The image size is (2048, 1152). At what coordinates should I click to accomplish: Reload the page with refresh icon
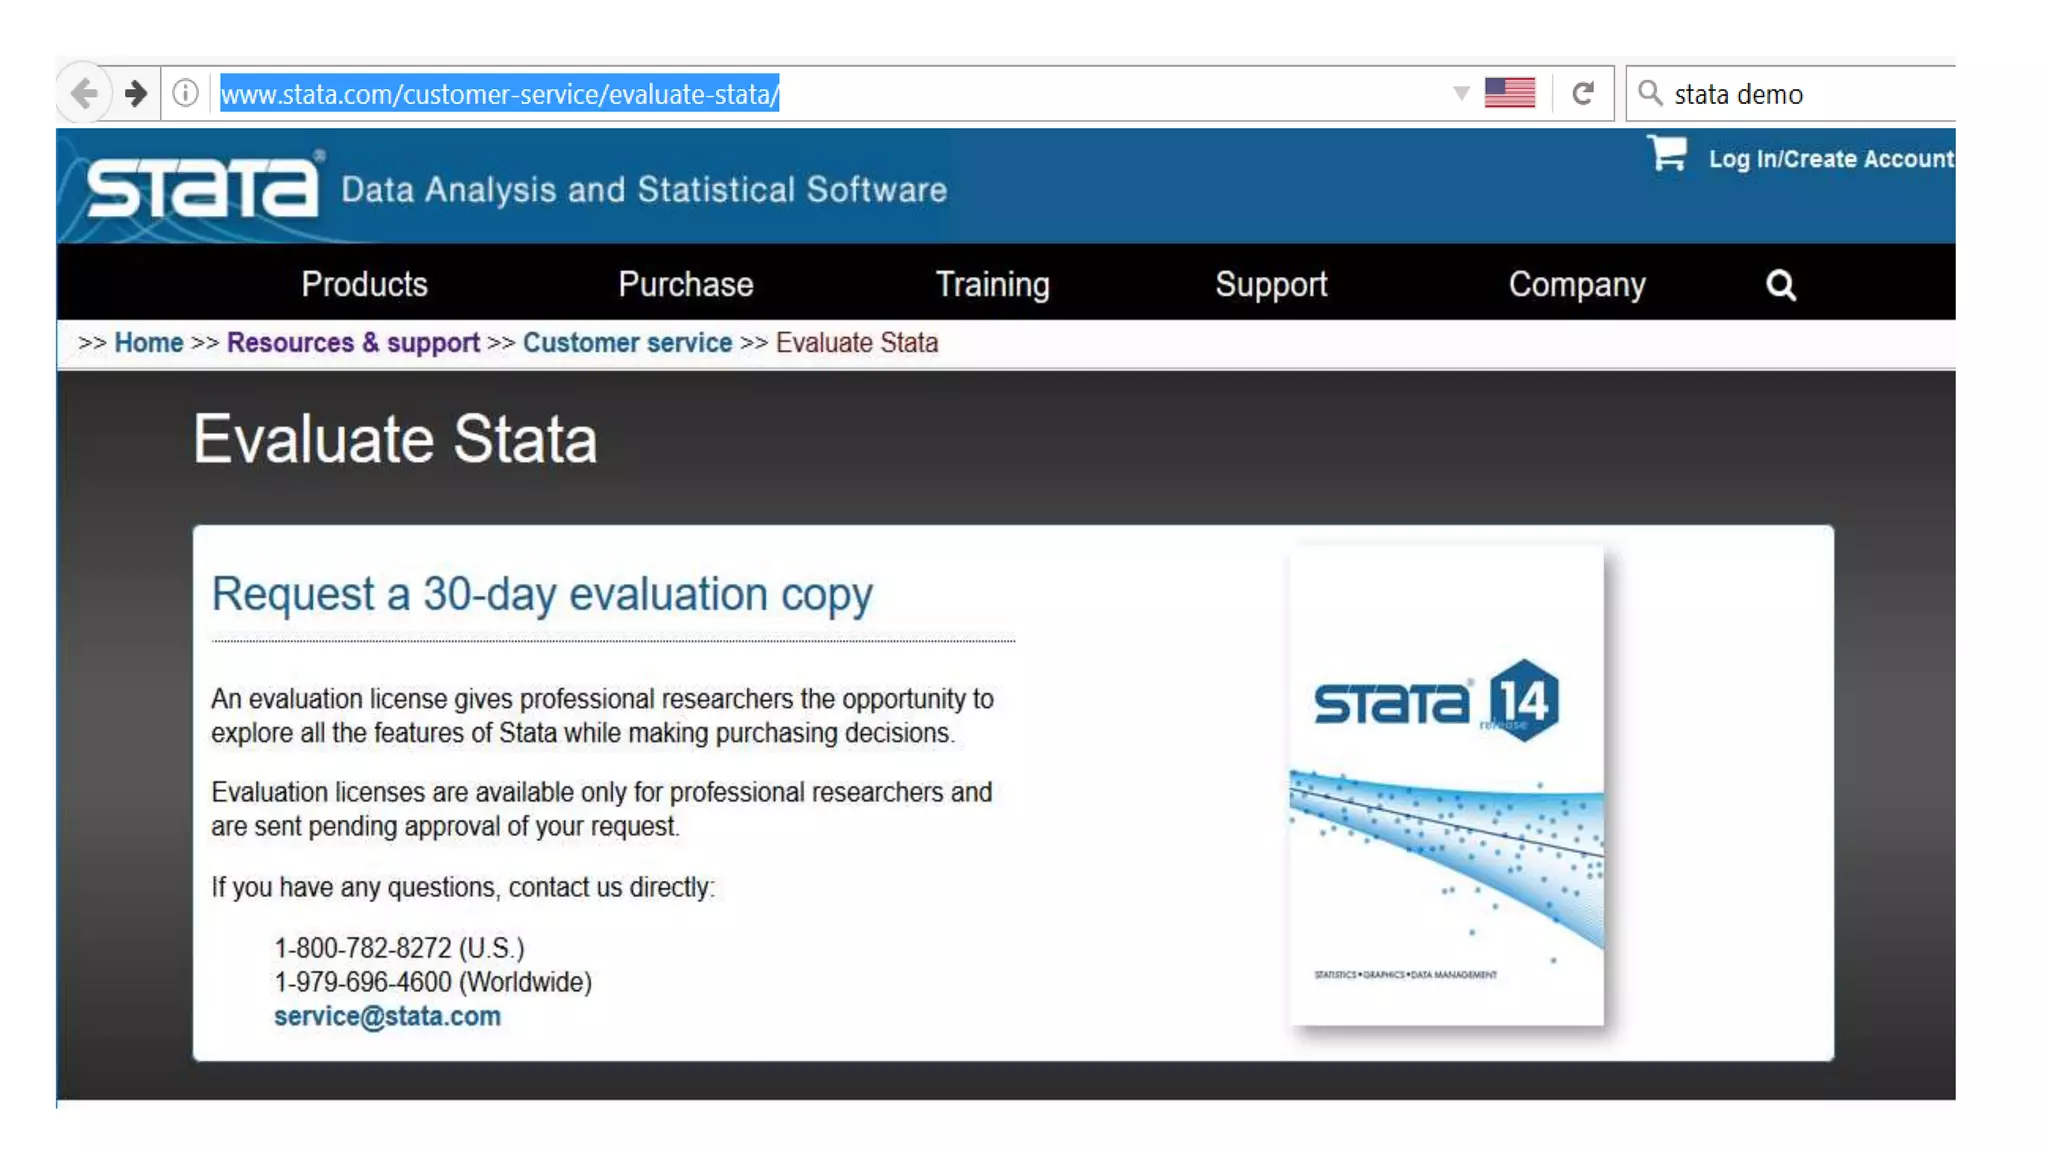1582,94
